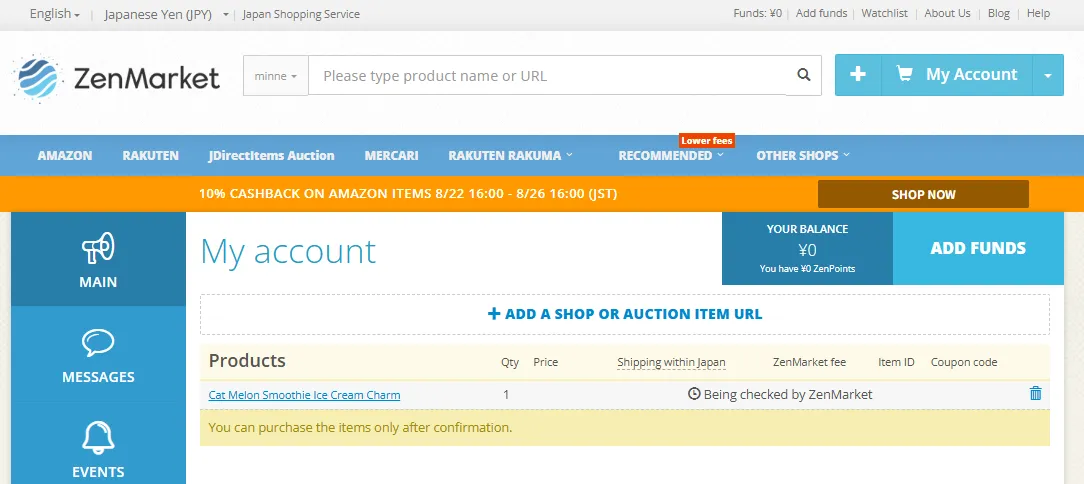Image resolution: width=1084 pixels, height=484 pixels.
Task: Click the My account page heading
Action: 288,251
